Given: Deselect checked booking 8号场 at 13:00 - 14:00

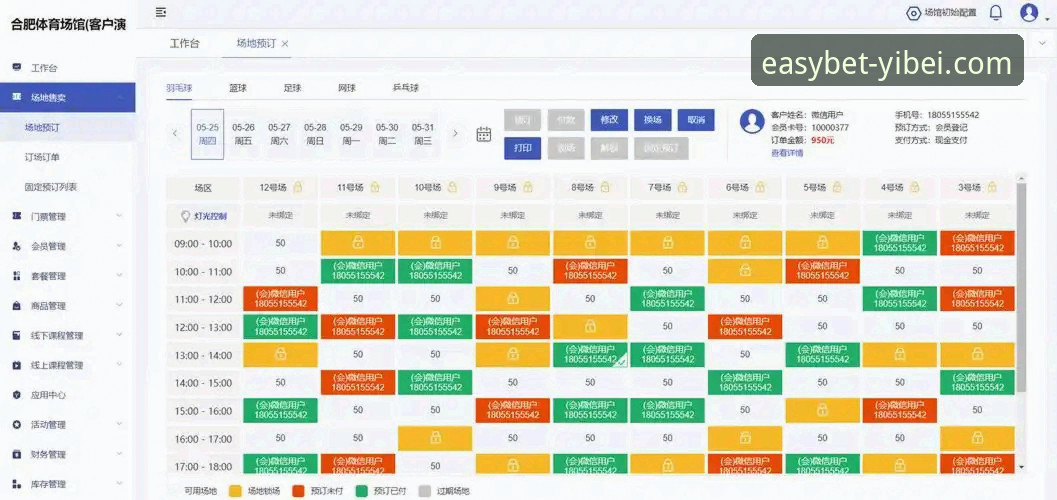Looking at the screenshot, I should click(590, 354).
